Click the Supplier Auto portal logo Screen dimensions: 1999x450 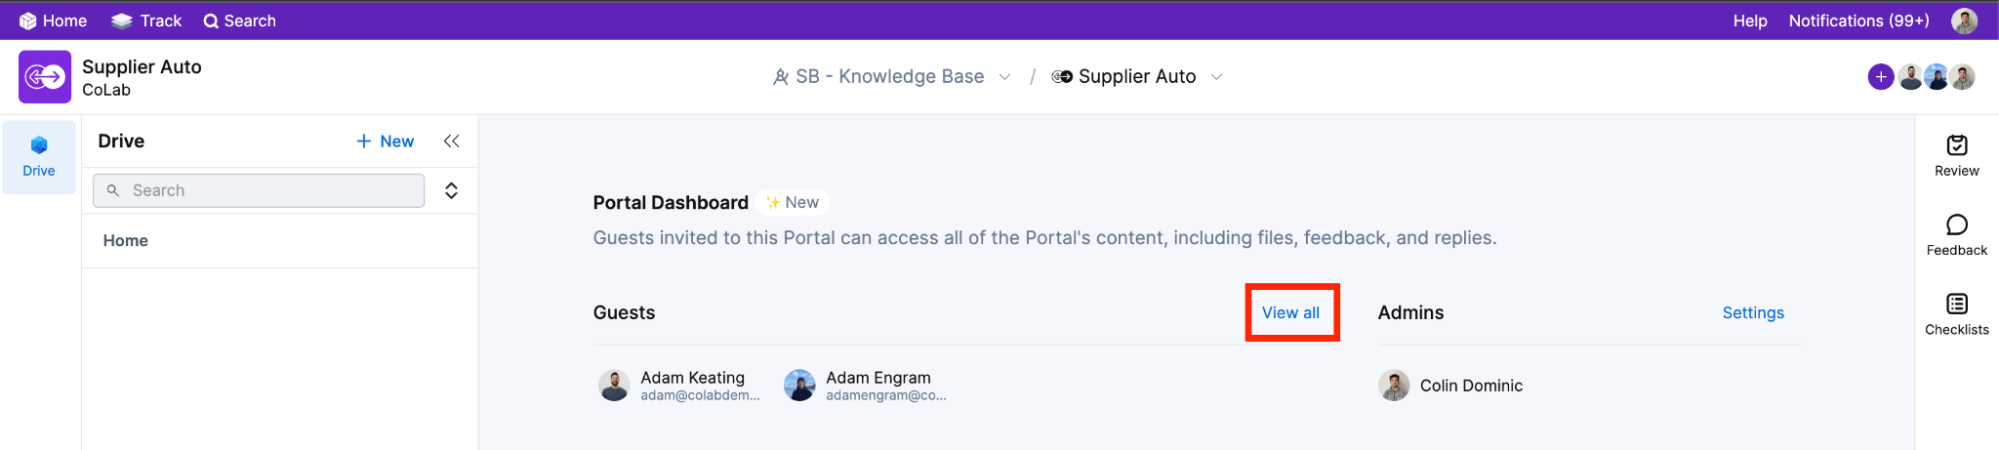point(45,77)
